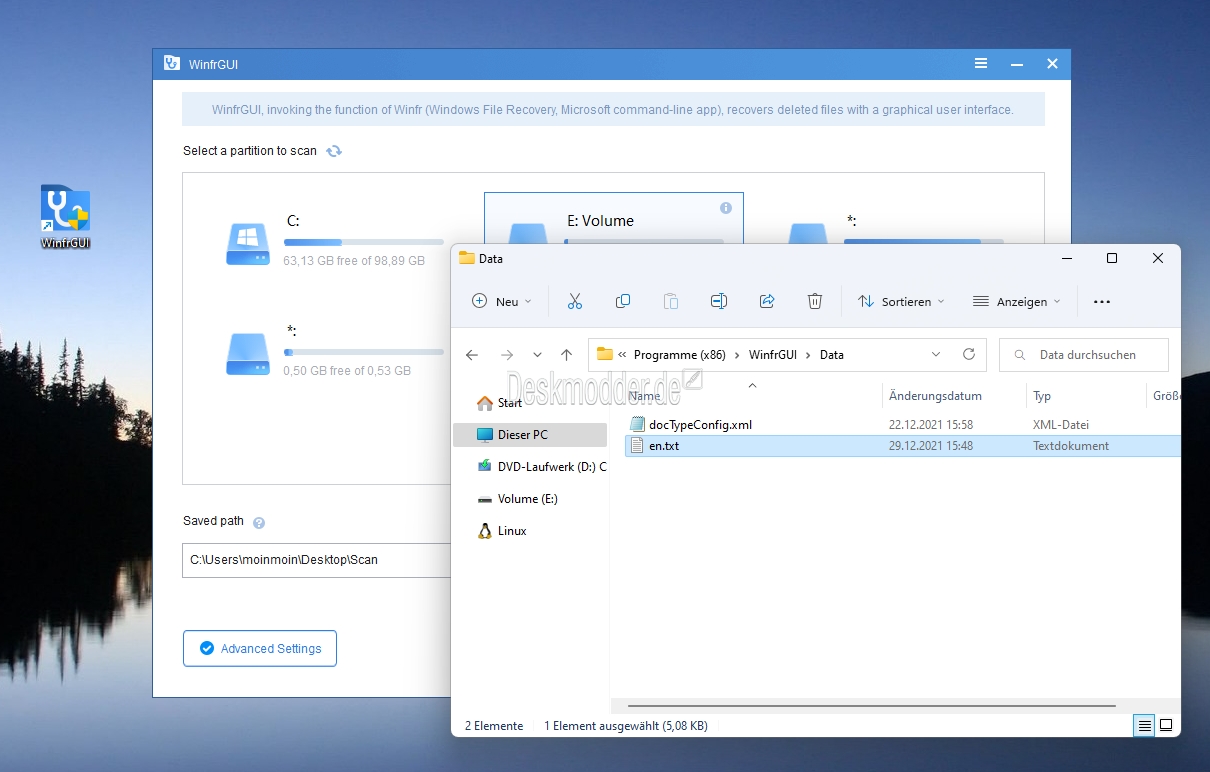Click "0,50 GB free of 0,53 GB" text

[347, 371]
